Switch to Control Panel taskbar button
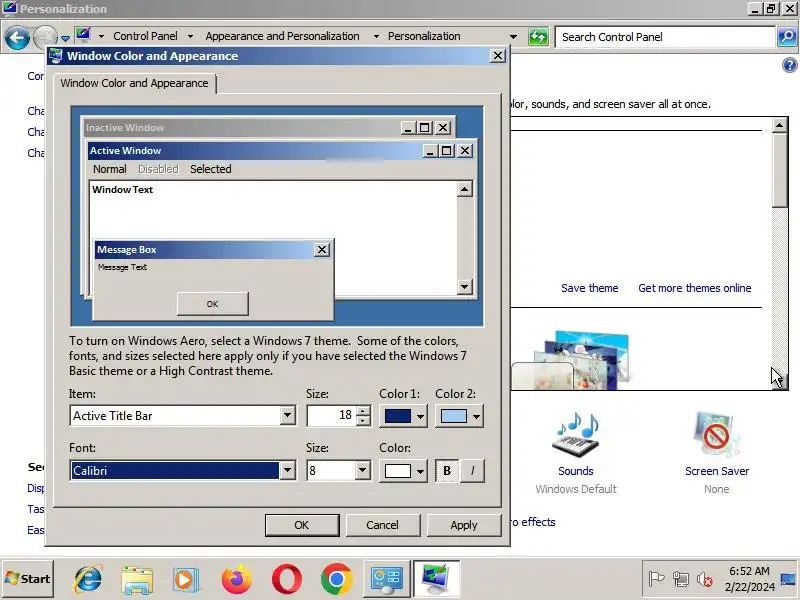This screenshot has height=600, width=800. point(386,579)
